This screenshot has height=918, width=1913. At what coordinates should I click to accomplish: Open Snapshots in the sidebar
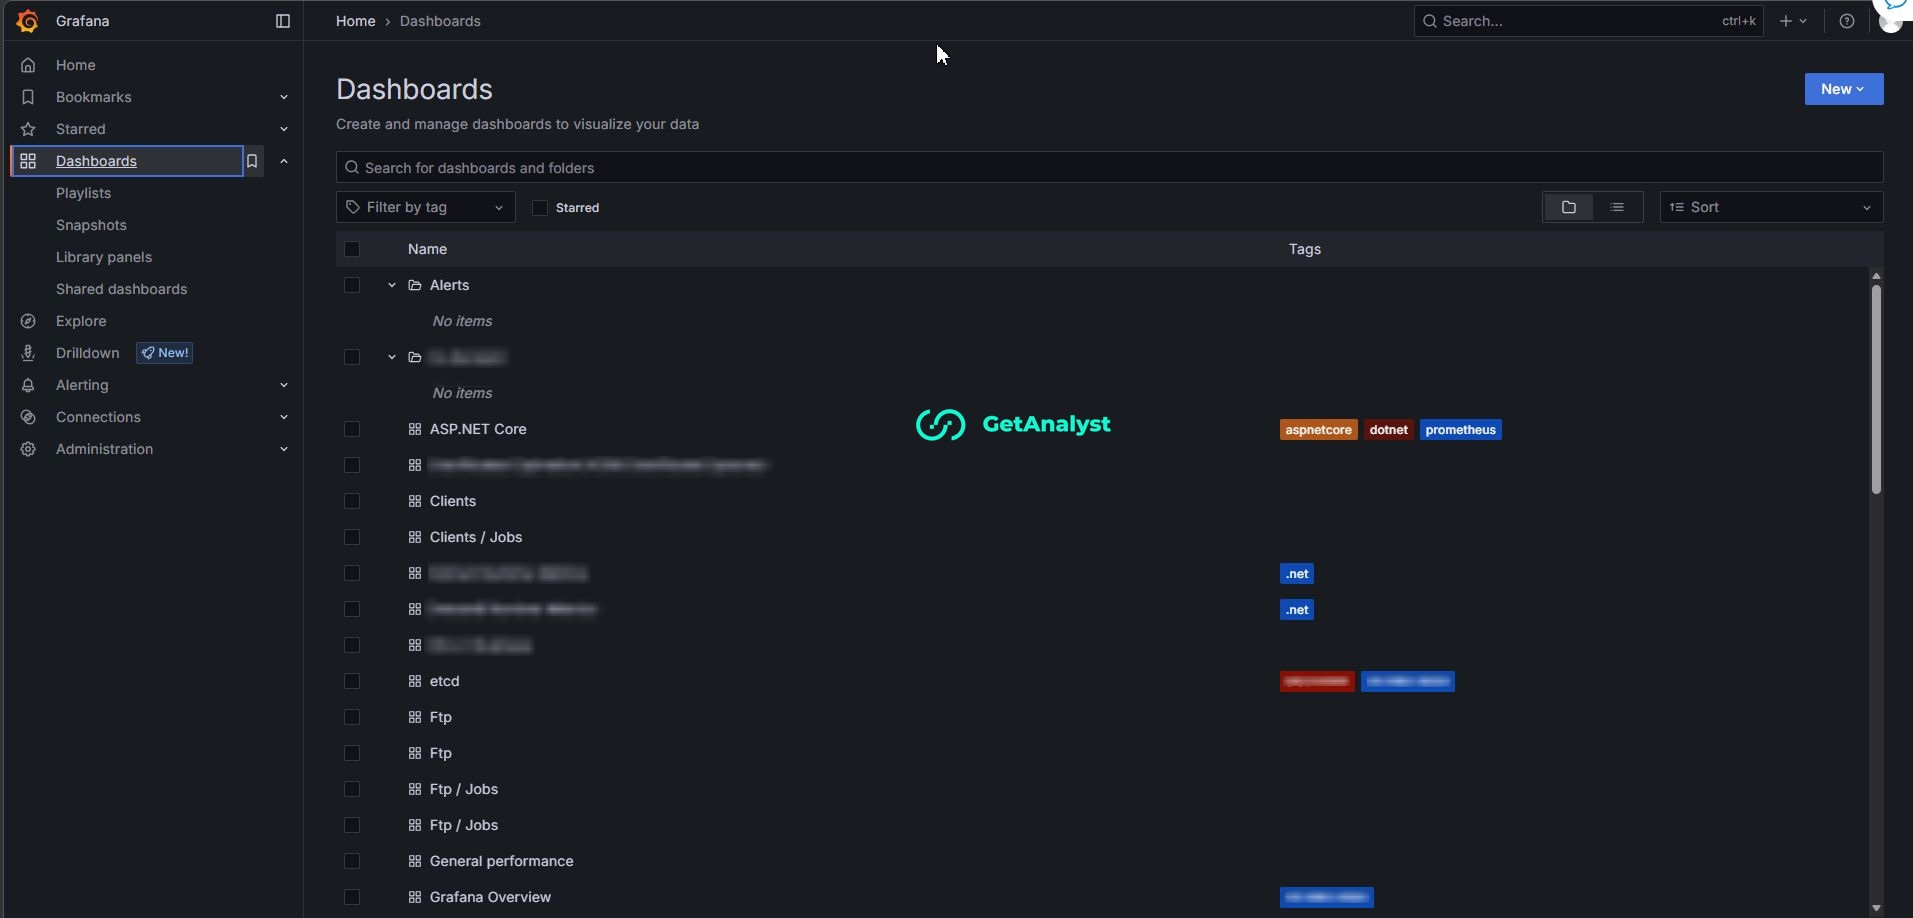91,225
